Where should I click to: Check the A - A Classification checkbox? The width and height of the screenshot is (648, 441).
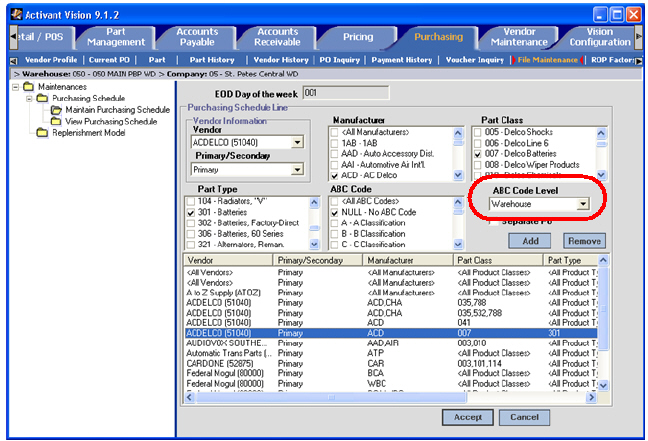point(334,223)
